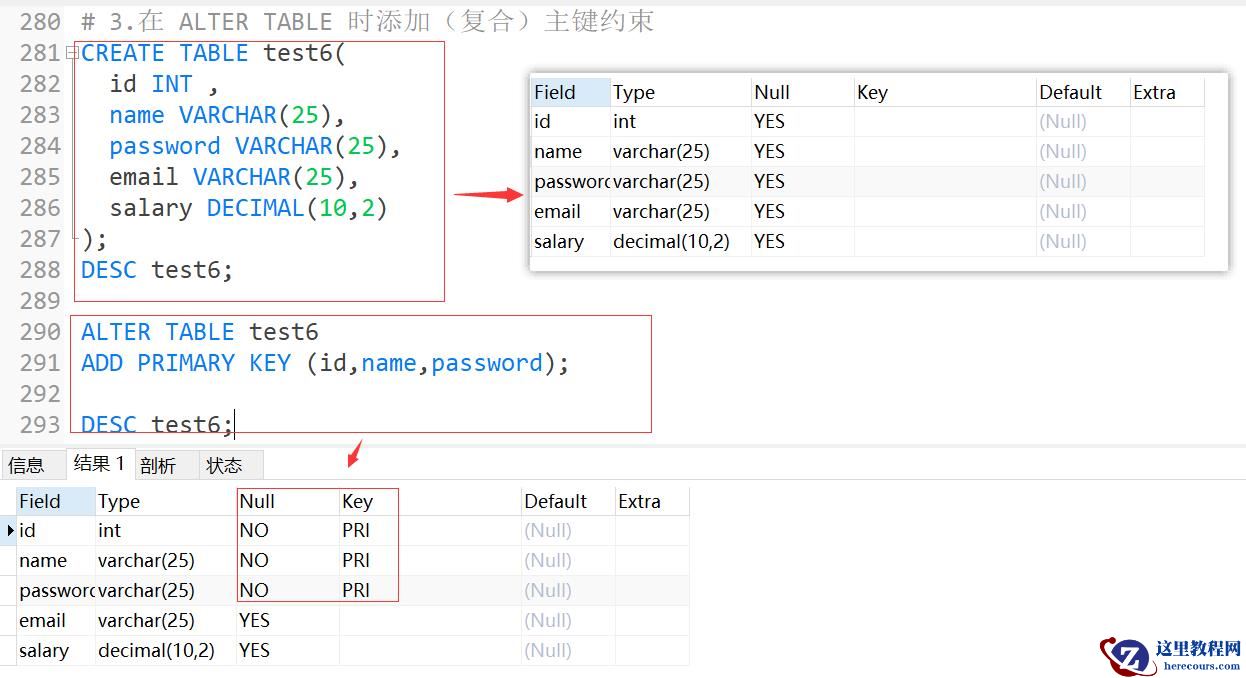Click line number 289 in the gutter
The height and width of the screenshot is (678, 1246).
click(x=40, y=301)
